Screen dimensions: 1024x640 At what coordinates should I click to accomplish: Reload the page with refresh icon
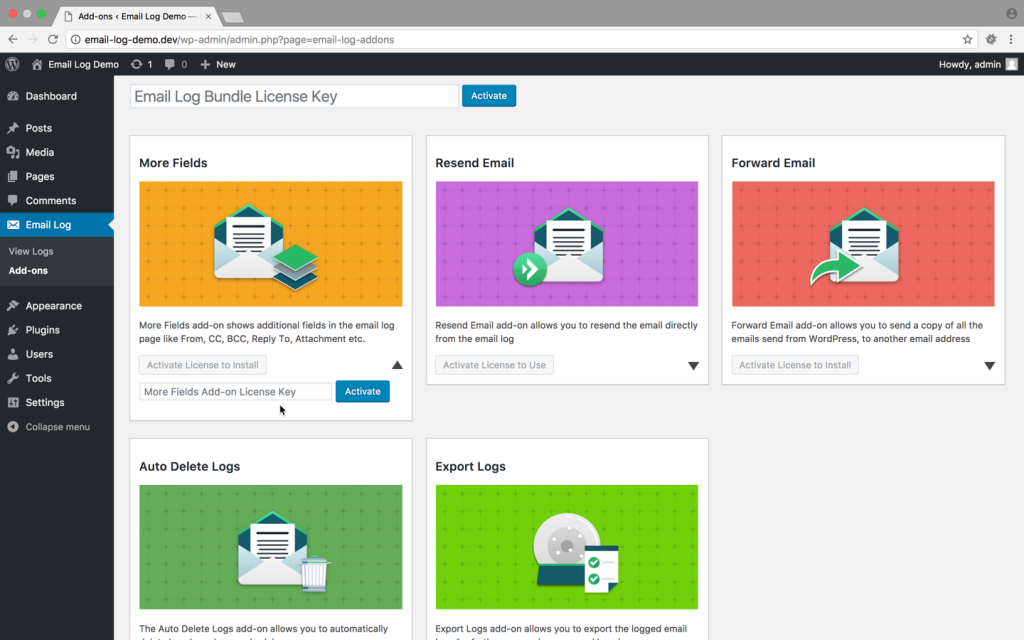(53, 39)
